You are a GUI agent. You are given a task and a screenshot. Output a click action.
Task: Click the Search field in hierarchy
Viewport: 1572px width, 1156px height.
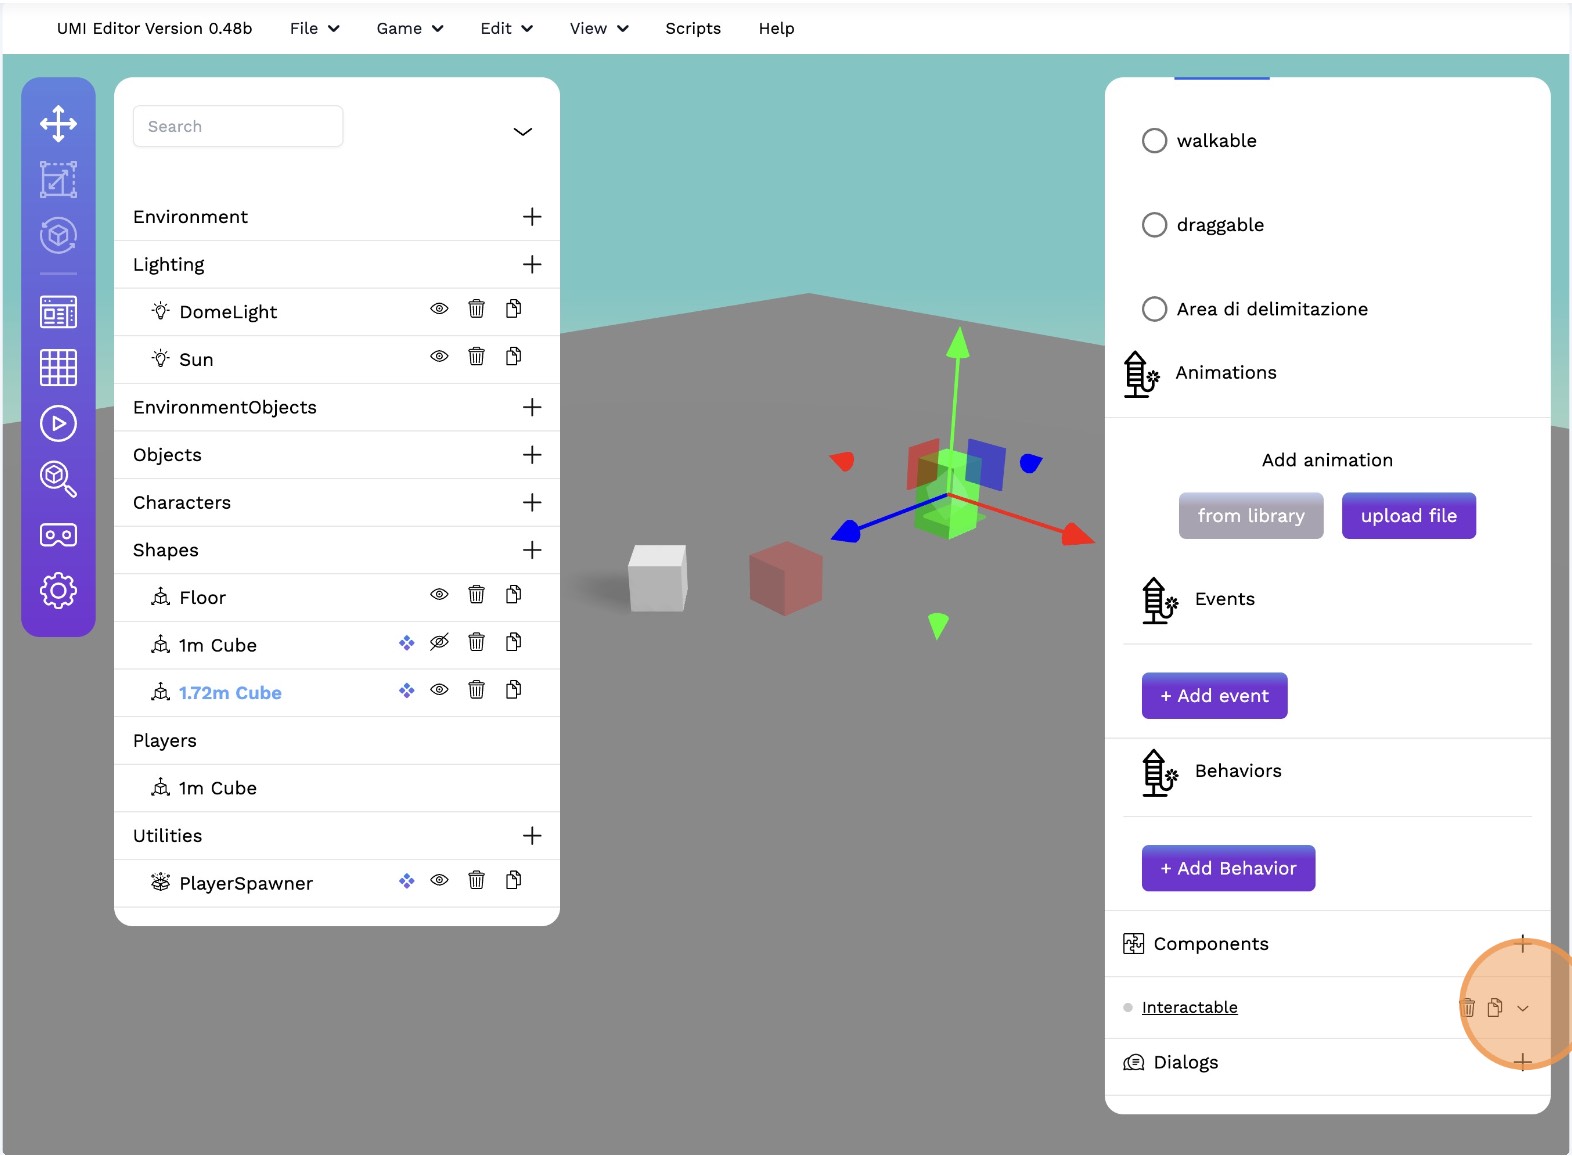(x=238, y=127)
